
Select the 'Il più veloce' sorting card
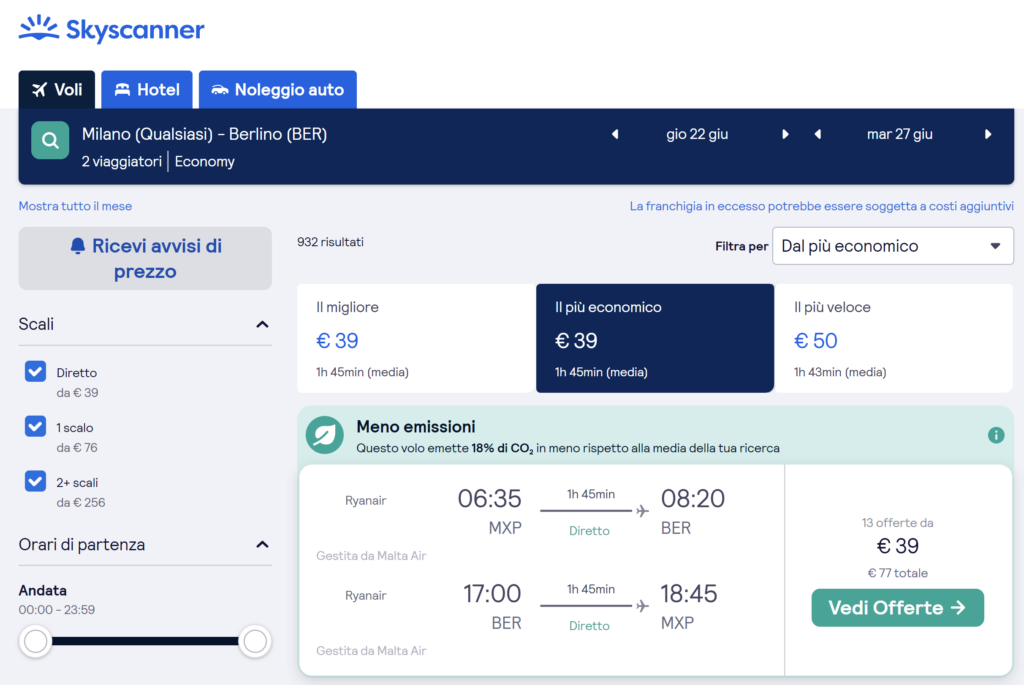tap(894, 338)
